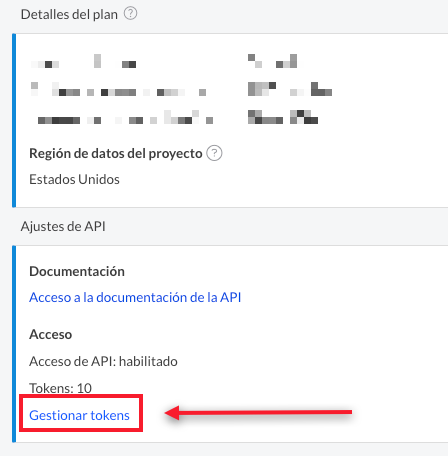Click first blurred value in right column

pyautogui.click(x=272, y=61)
